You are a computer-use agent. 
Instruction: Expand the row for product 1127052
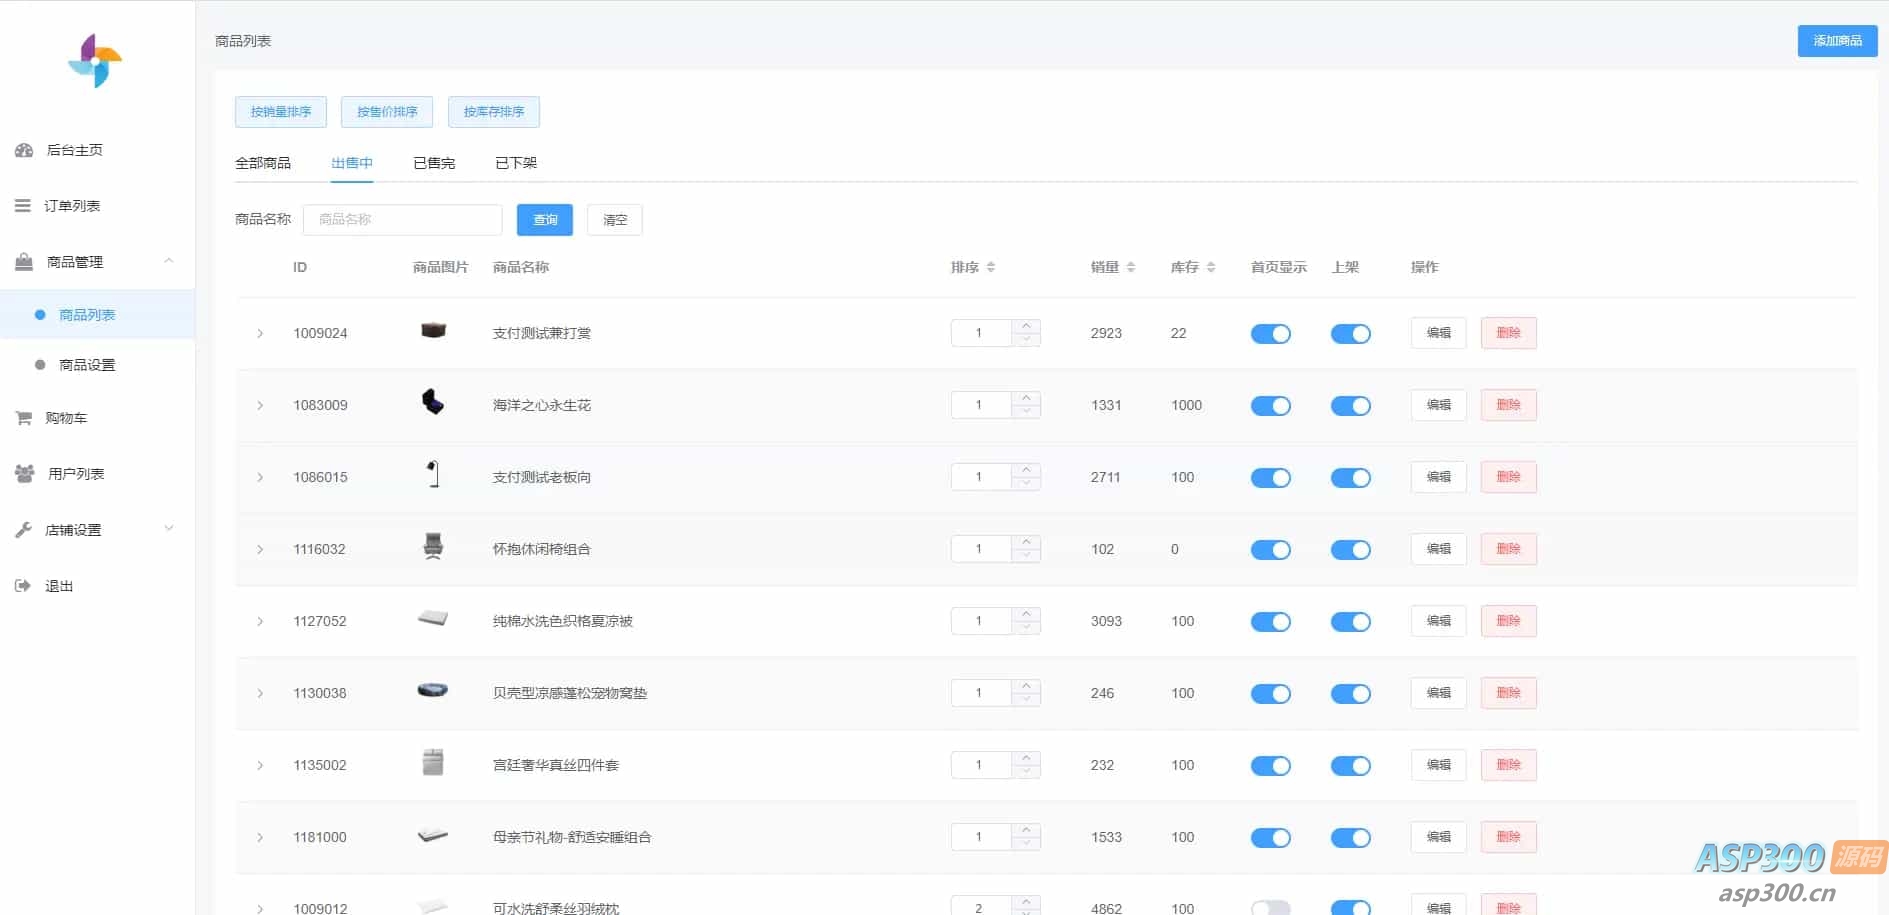coord(260,621)
